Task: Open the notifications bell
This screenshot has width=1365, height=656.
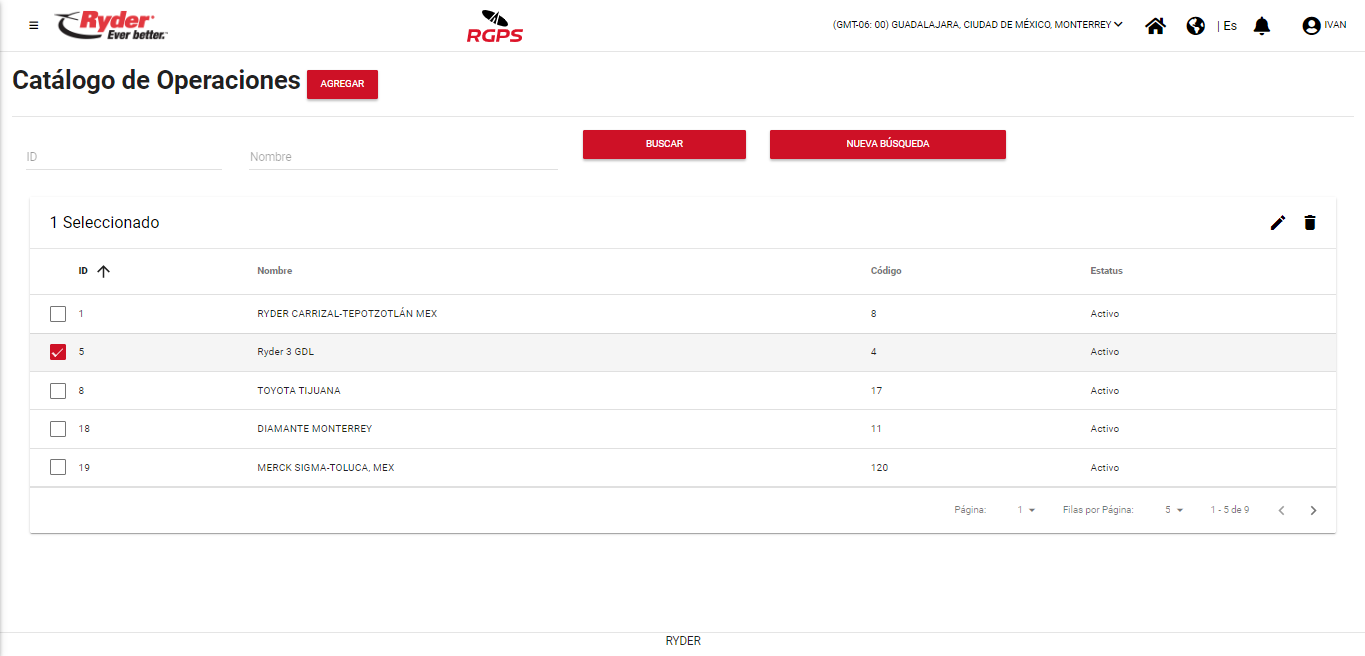Action: coord(1262,26)
